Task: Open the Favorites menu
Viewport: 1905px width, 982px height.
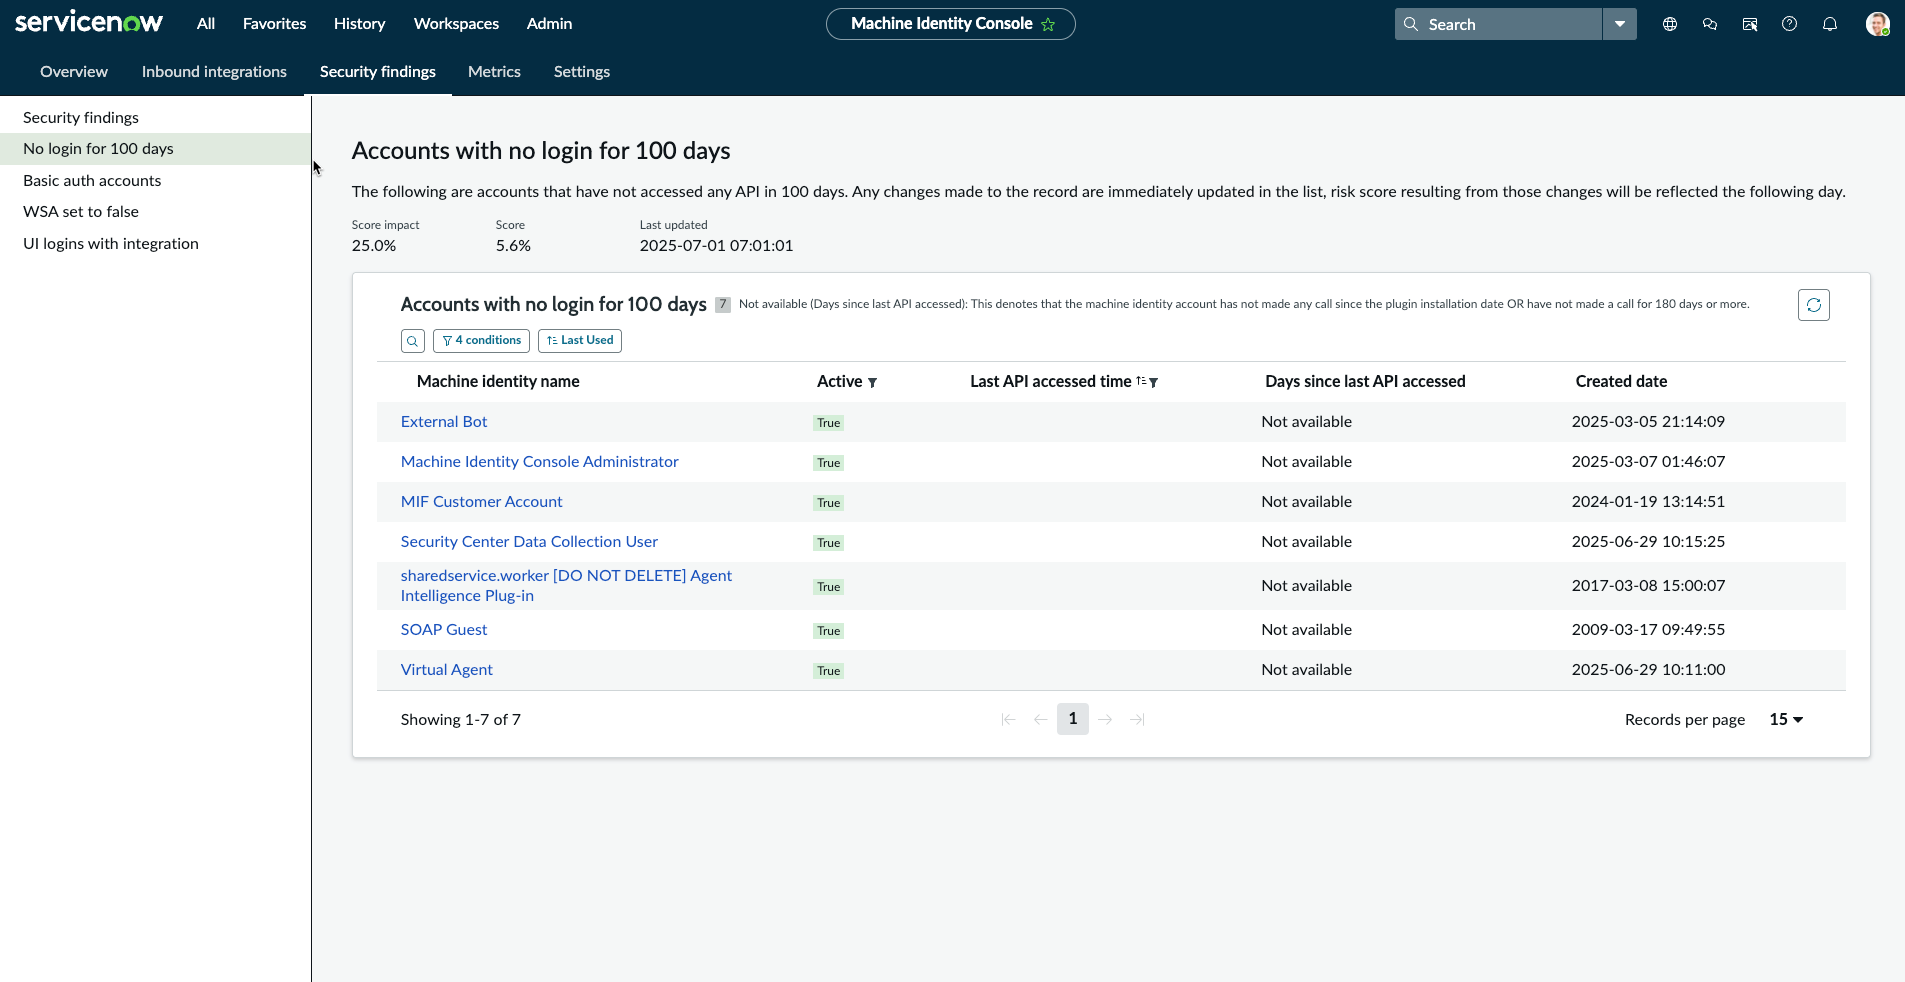Action: pyautogui.click(x=275, y=24)
